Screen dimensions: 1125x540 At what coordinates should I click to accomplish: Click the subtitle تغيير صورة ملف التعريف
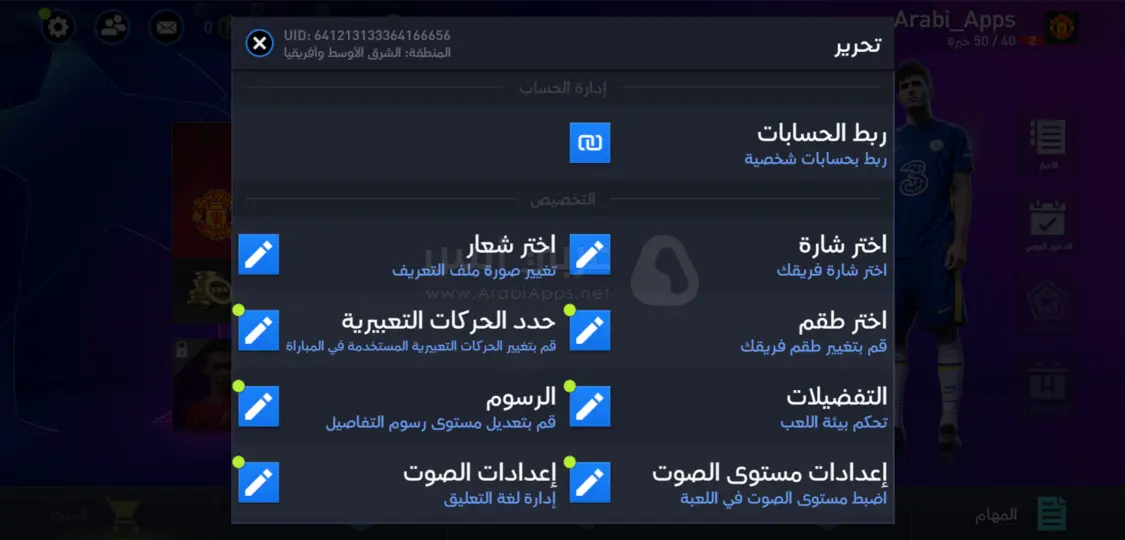click(474, 270)
